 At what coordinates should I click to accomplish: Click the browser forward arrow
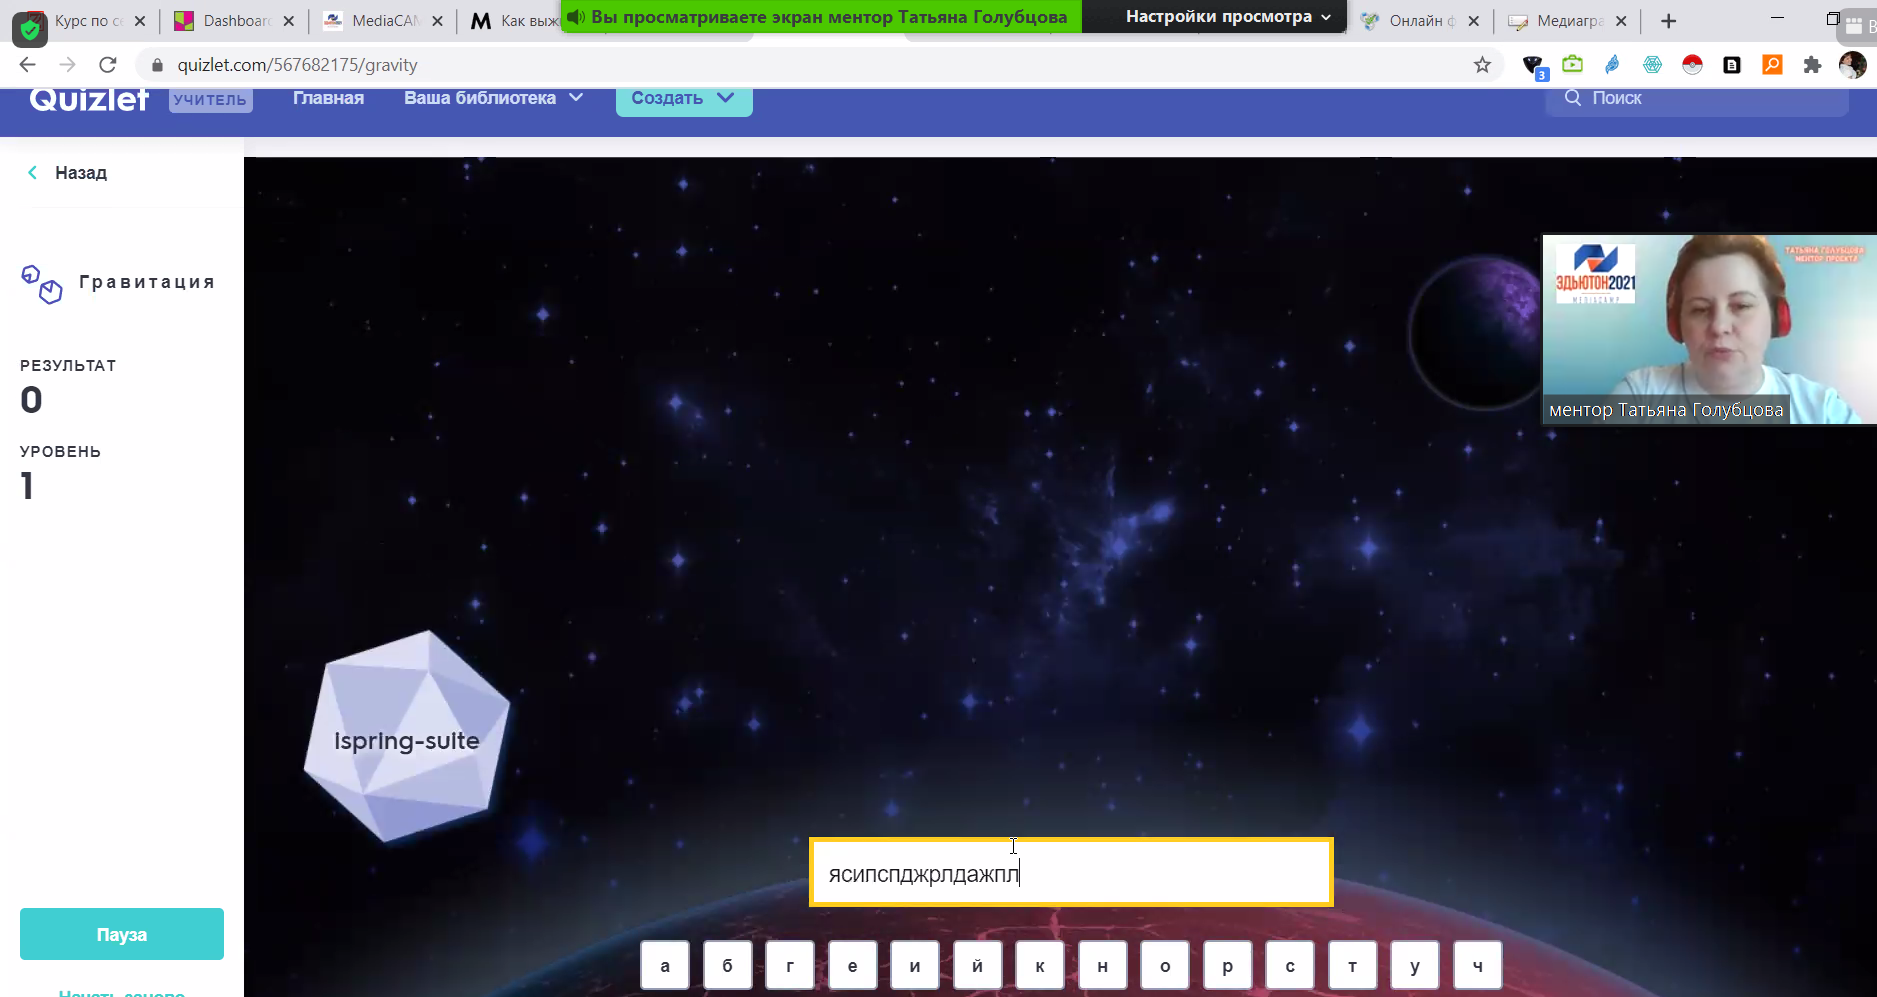[x=67, y=65]
